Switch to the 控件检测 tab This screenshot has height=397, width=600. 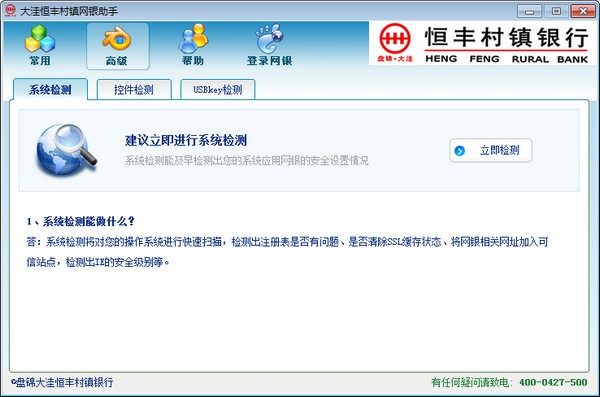coord(134,90)
